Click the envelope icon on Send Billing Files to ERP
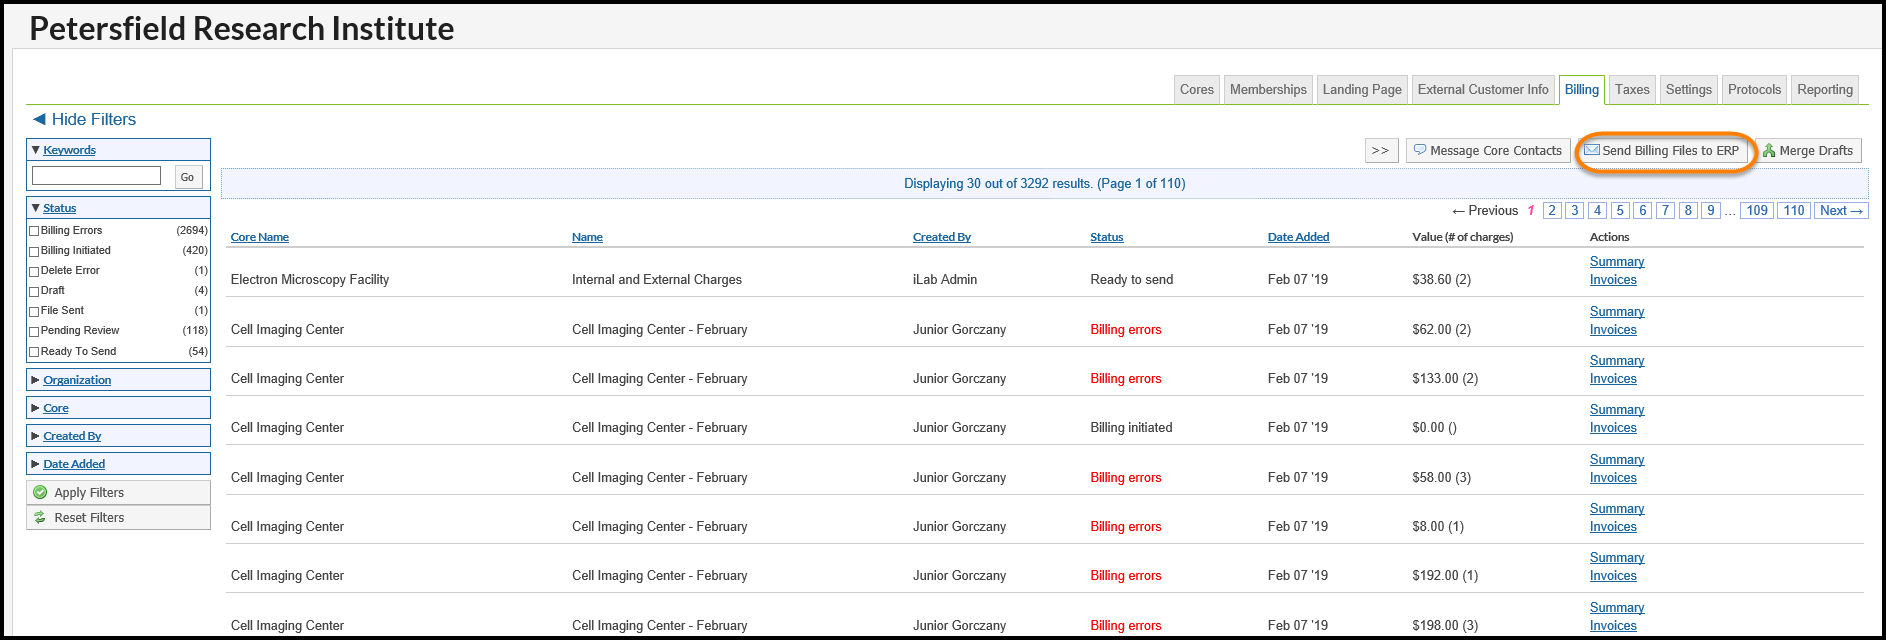Image resolution: width=1886 pixels, height=640 pixels. click(1592, 150)
